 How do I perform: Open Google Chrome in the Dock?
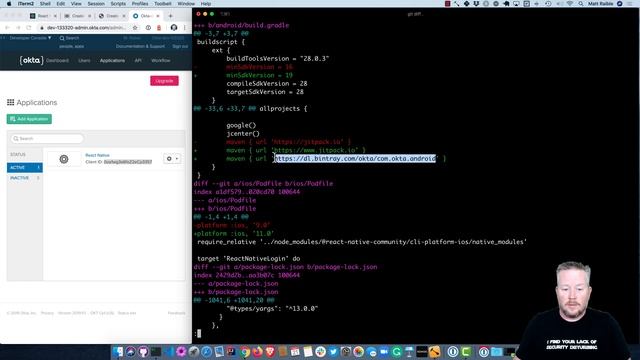coord(244,351)
